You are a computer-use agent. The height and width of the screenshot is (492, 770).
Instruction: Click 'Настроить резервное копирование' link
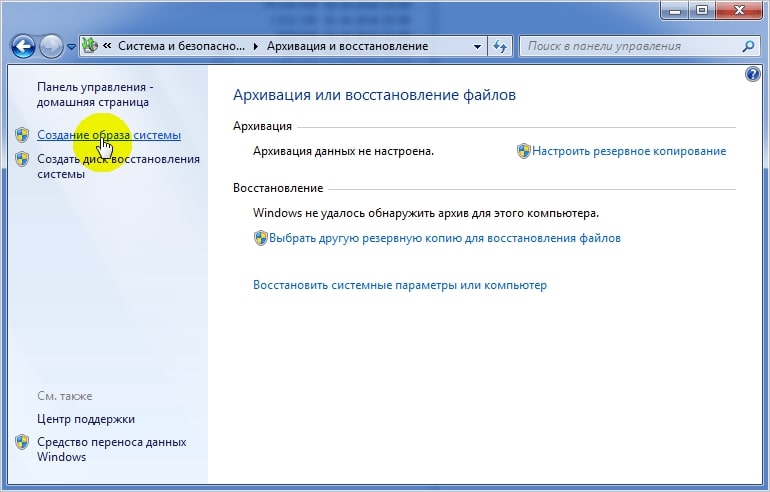629,151
